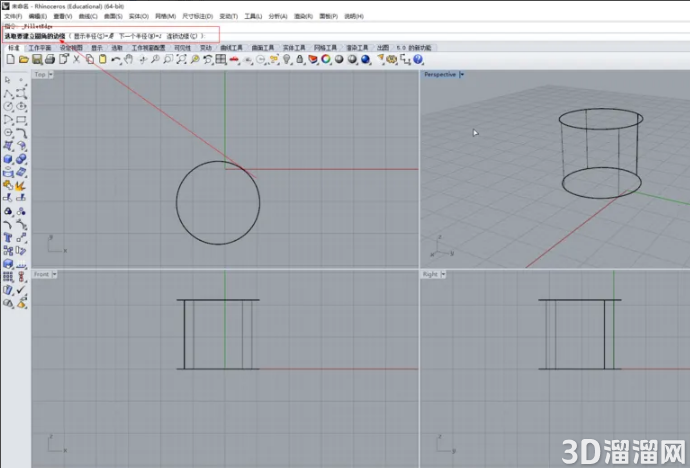Click the Perspective viewport title label
The height and width of the screenshot is (468, 690).
tap(440, 74)
